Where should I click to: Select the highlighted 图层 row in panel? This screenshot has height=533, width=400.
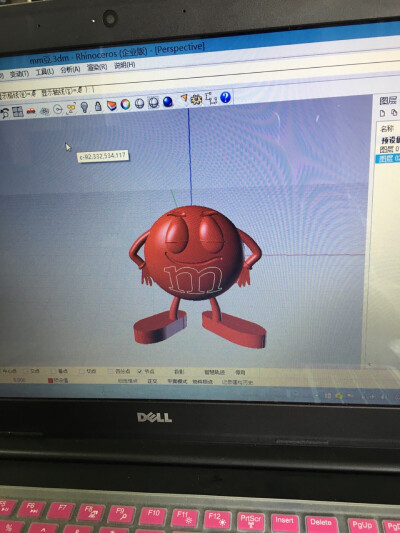(388, 159)
